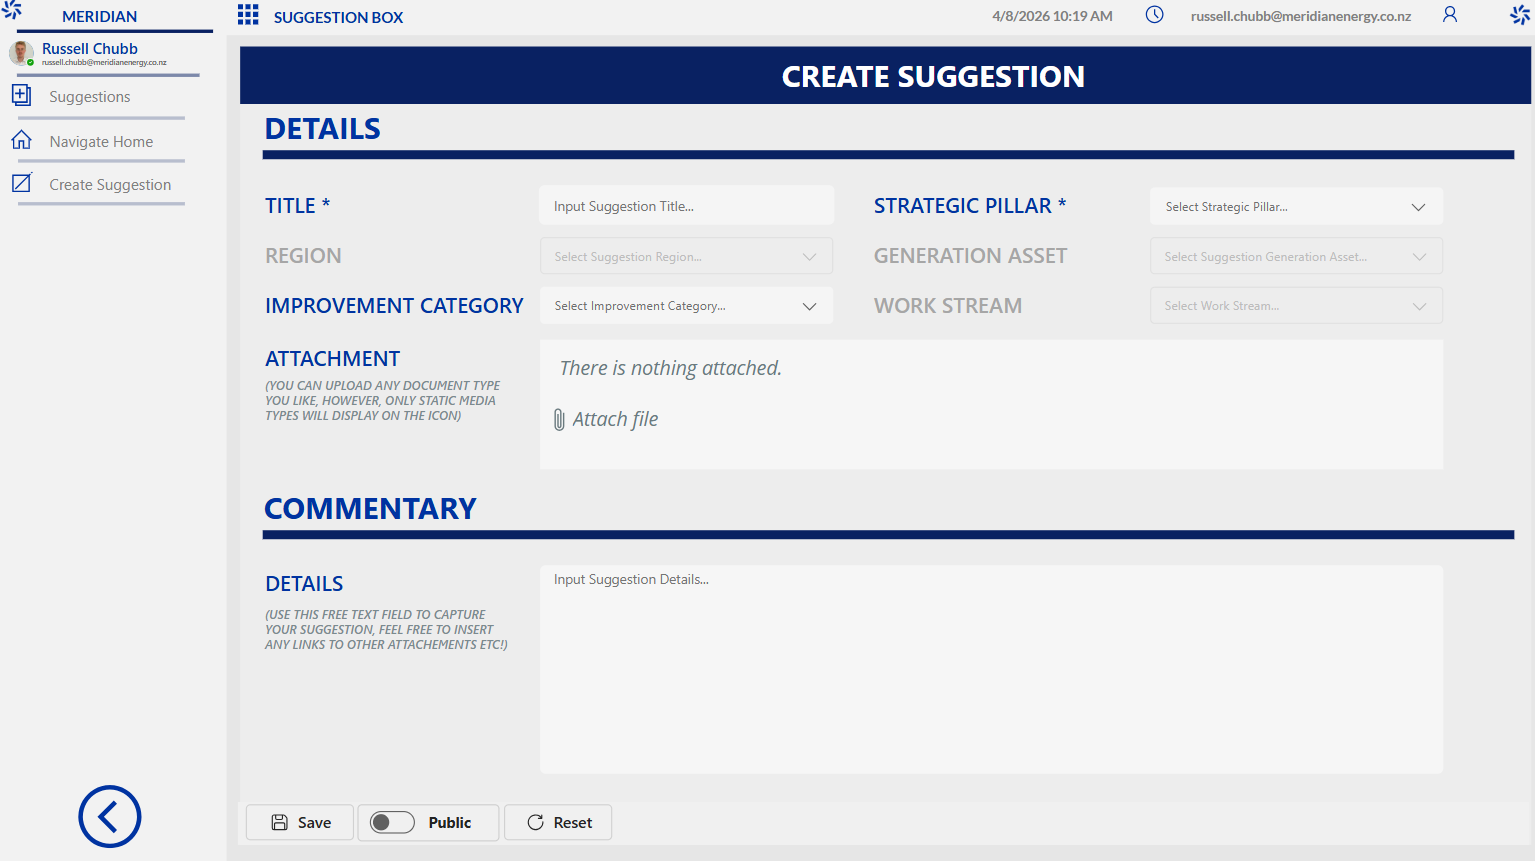The image size is (1535, 861).
Task: Click the date and time display
Action: pyautogui.click(x=1052, y=16)
